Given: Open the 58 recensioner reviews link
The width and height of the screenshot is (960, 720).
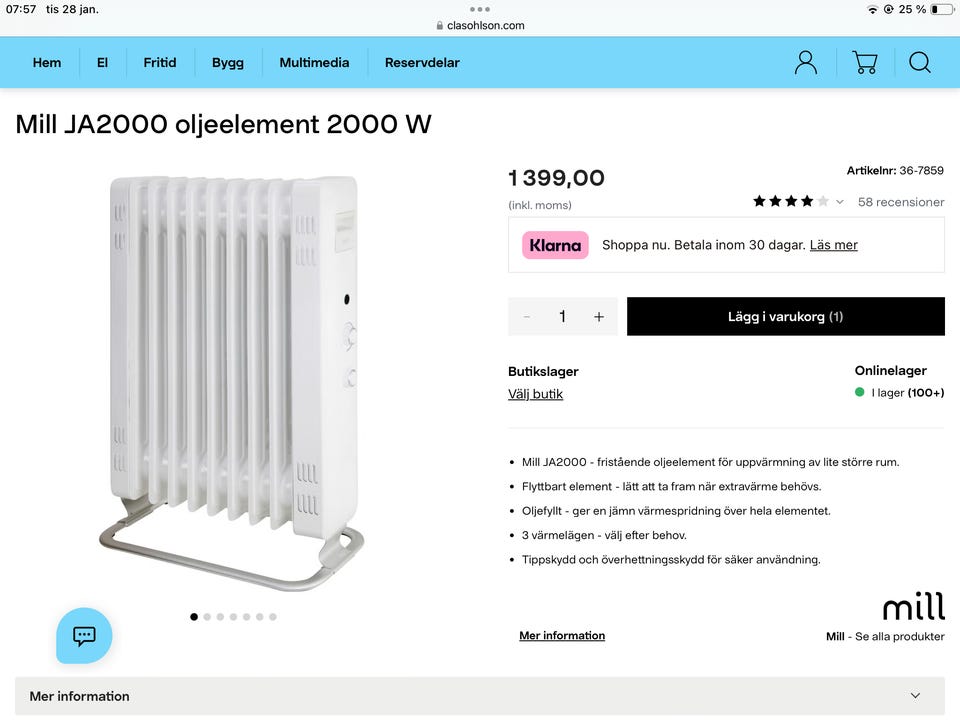Looking at the screenshot, I should [900, 202].
